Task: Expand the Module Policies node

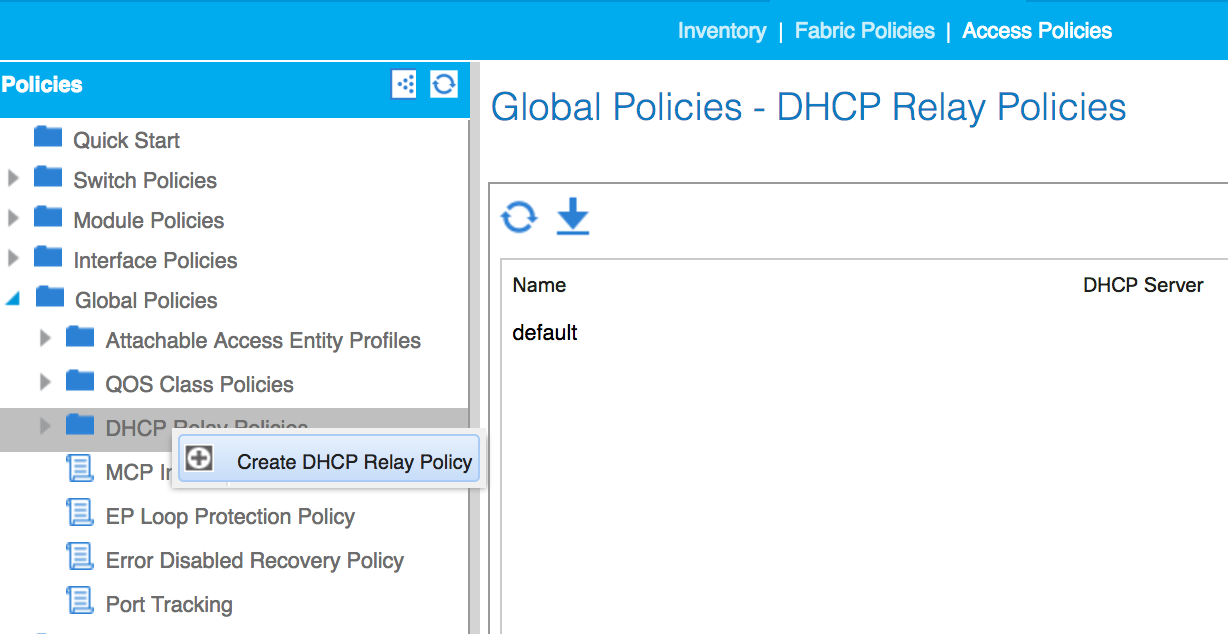Action: 13,219
